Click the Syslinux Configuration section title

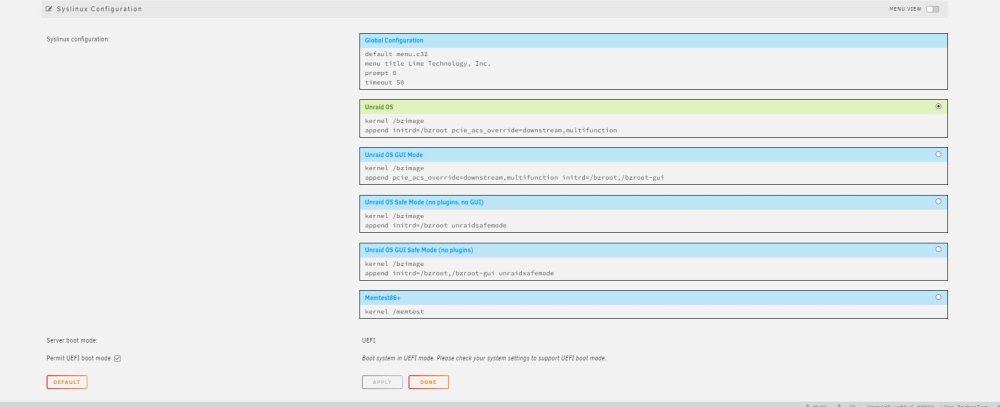pos(99,9)
